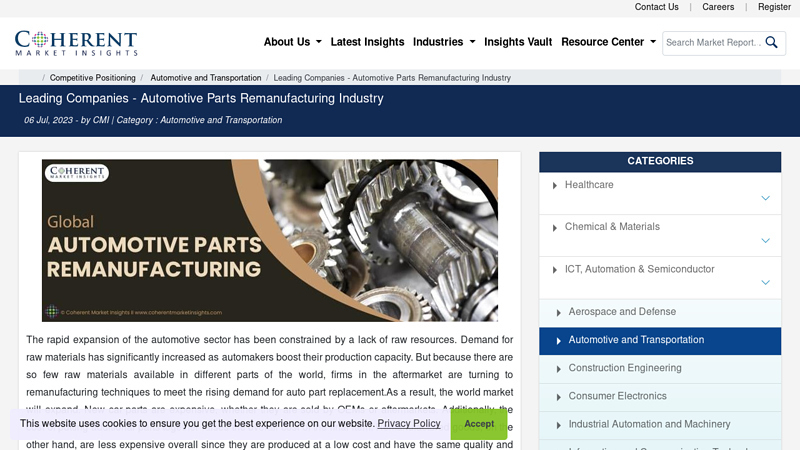
Task: Expand the Healthcare category chevron
Action: tap(765, 198)
